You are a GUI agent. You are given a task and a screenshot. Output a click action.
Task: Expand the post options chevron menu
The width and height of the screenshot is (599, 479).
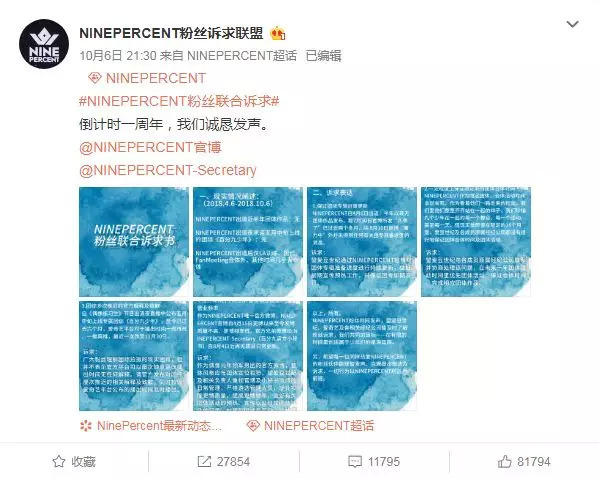tap(572, 24)
